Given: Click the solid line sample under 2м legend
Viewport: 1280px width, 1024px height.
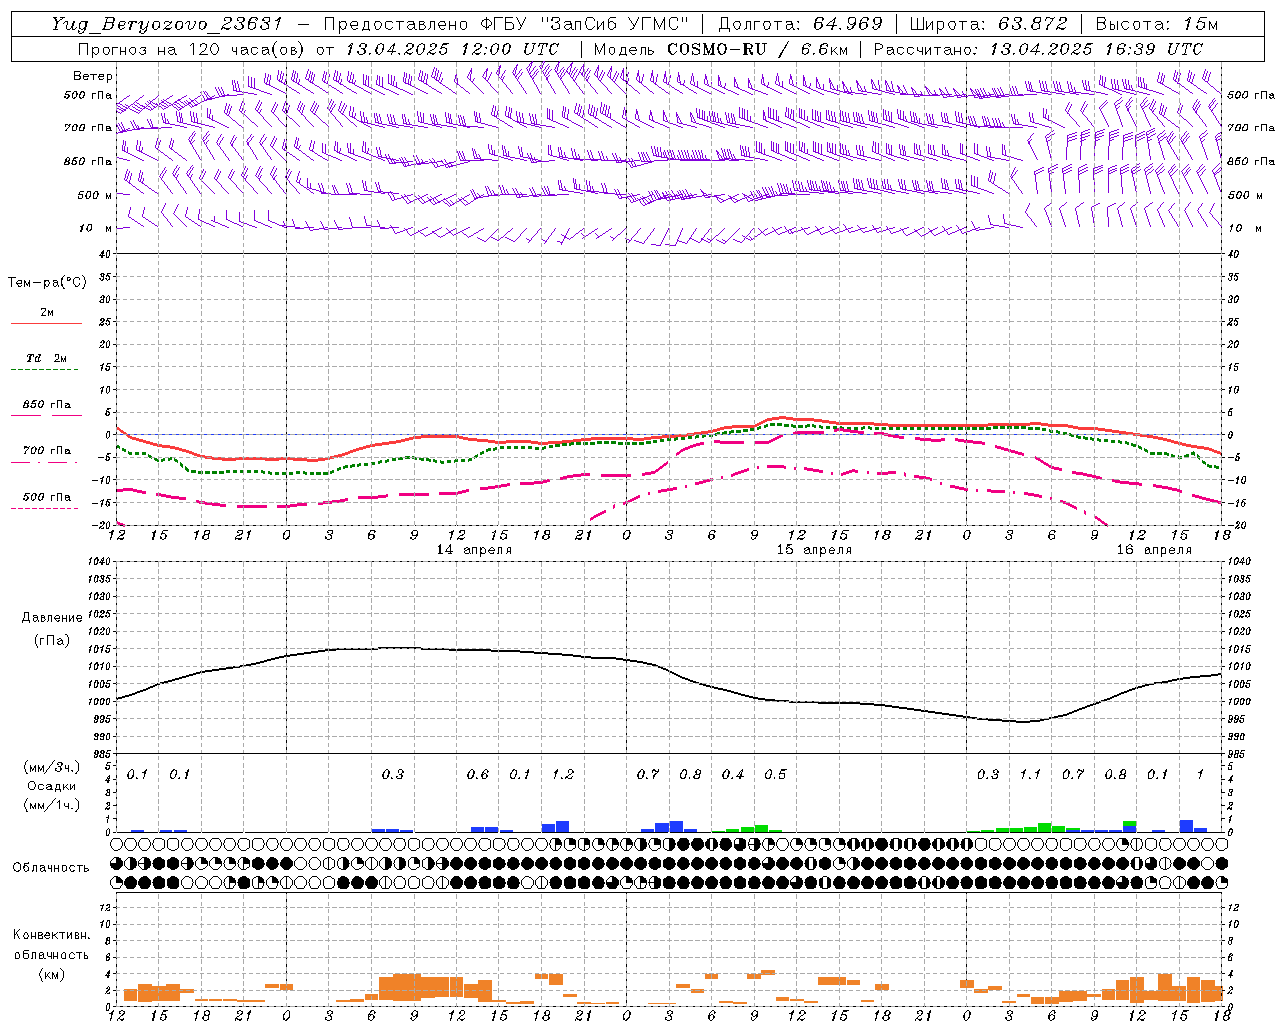Looking at the screenshot, I should point(46,324).
